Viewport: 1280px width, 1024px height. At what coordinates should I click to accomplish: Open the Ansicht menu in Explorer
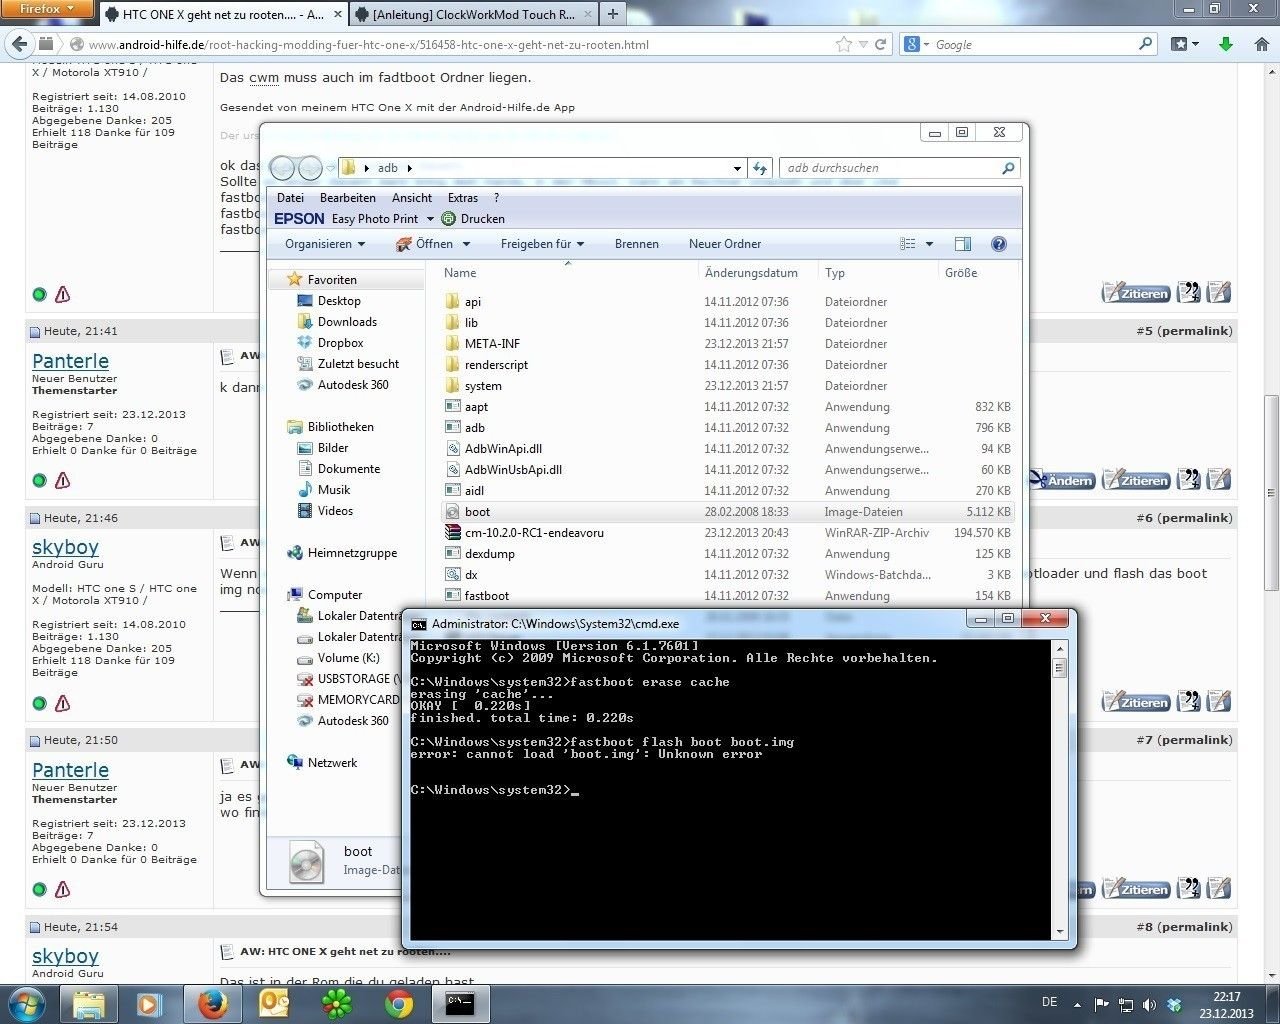[412, 198]
